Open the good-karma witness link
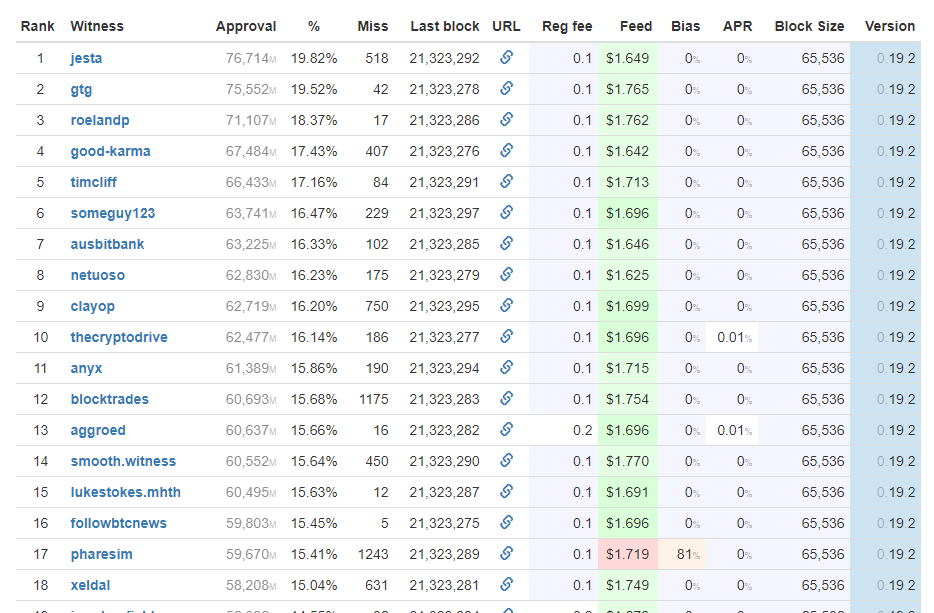The height and width of the screenshot is (613, 934). [110, 151]
